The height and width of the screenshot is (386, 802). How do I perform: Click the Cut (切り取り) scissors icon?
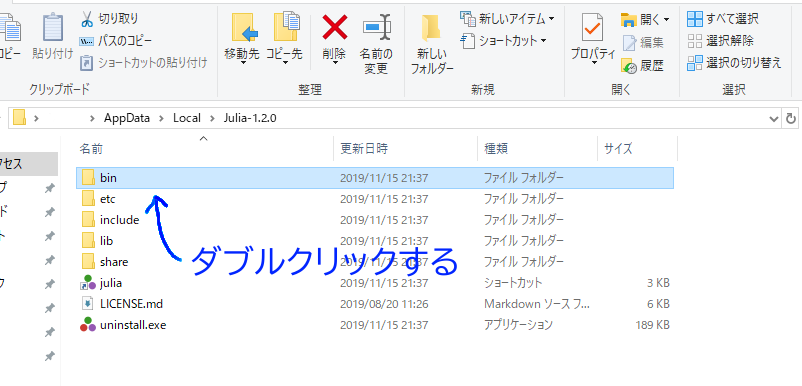86,19
